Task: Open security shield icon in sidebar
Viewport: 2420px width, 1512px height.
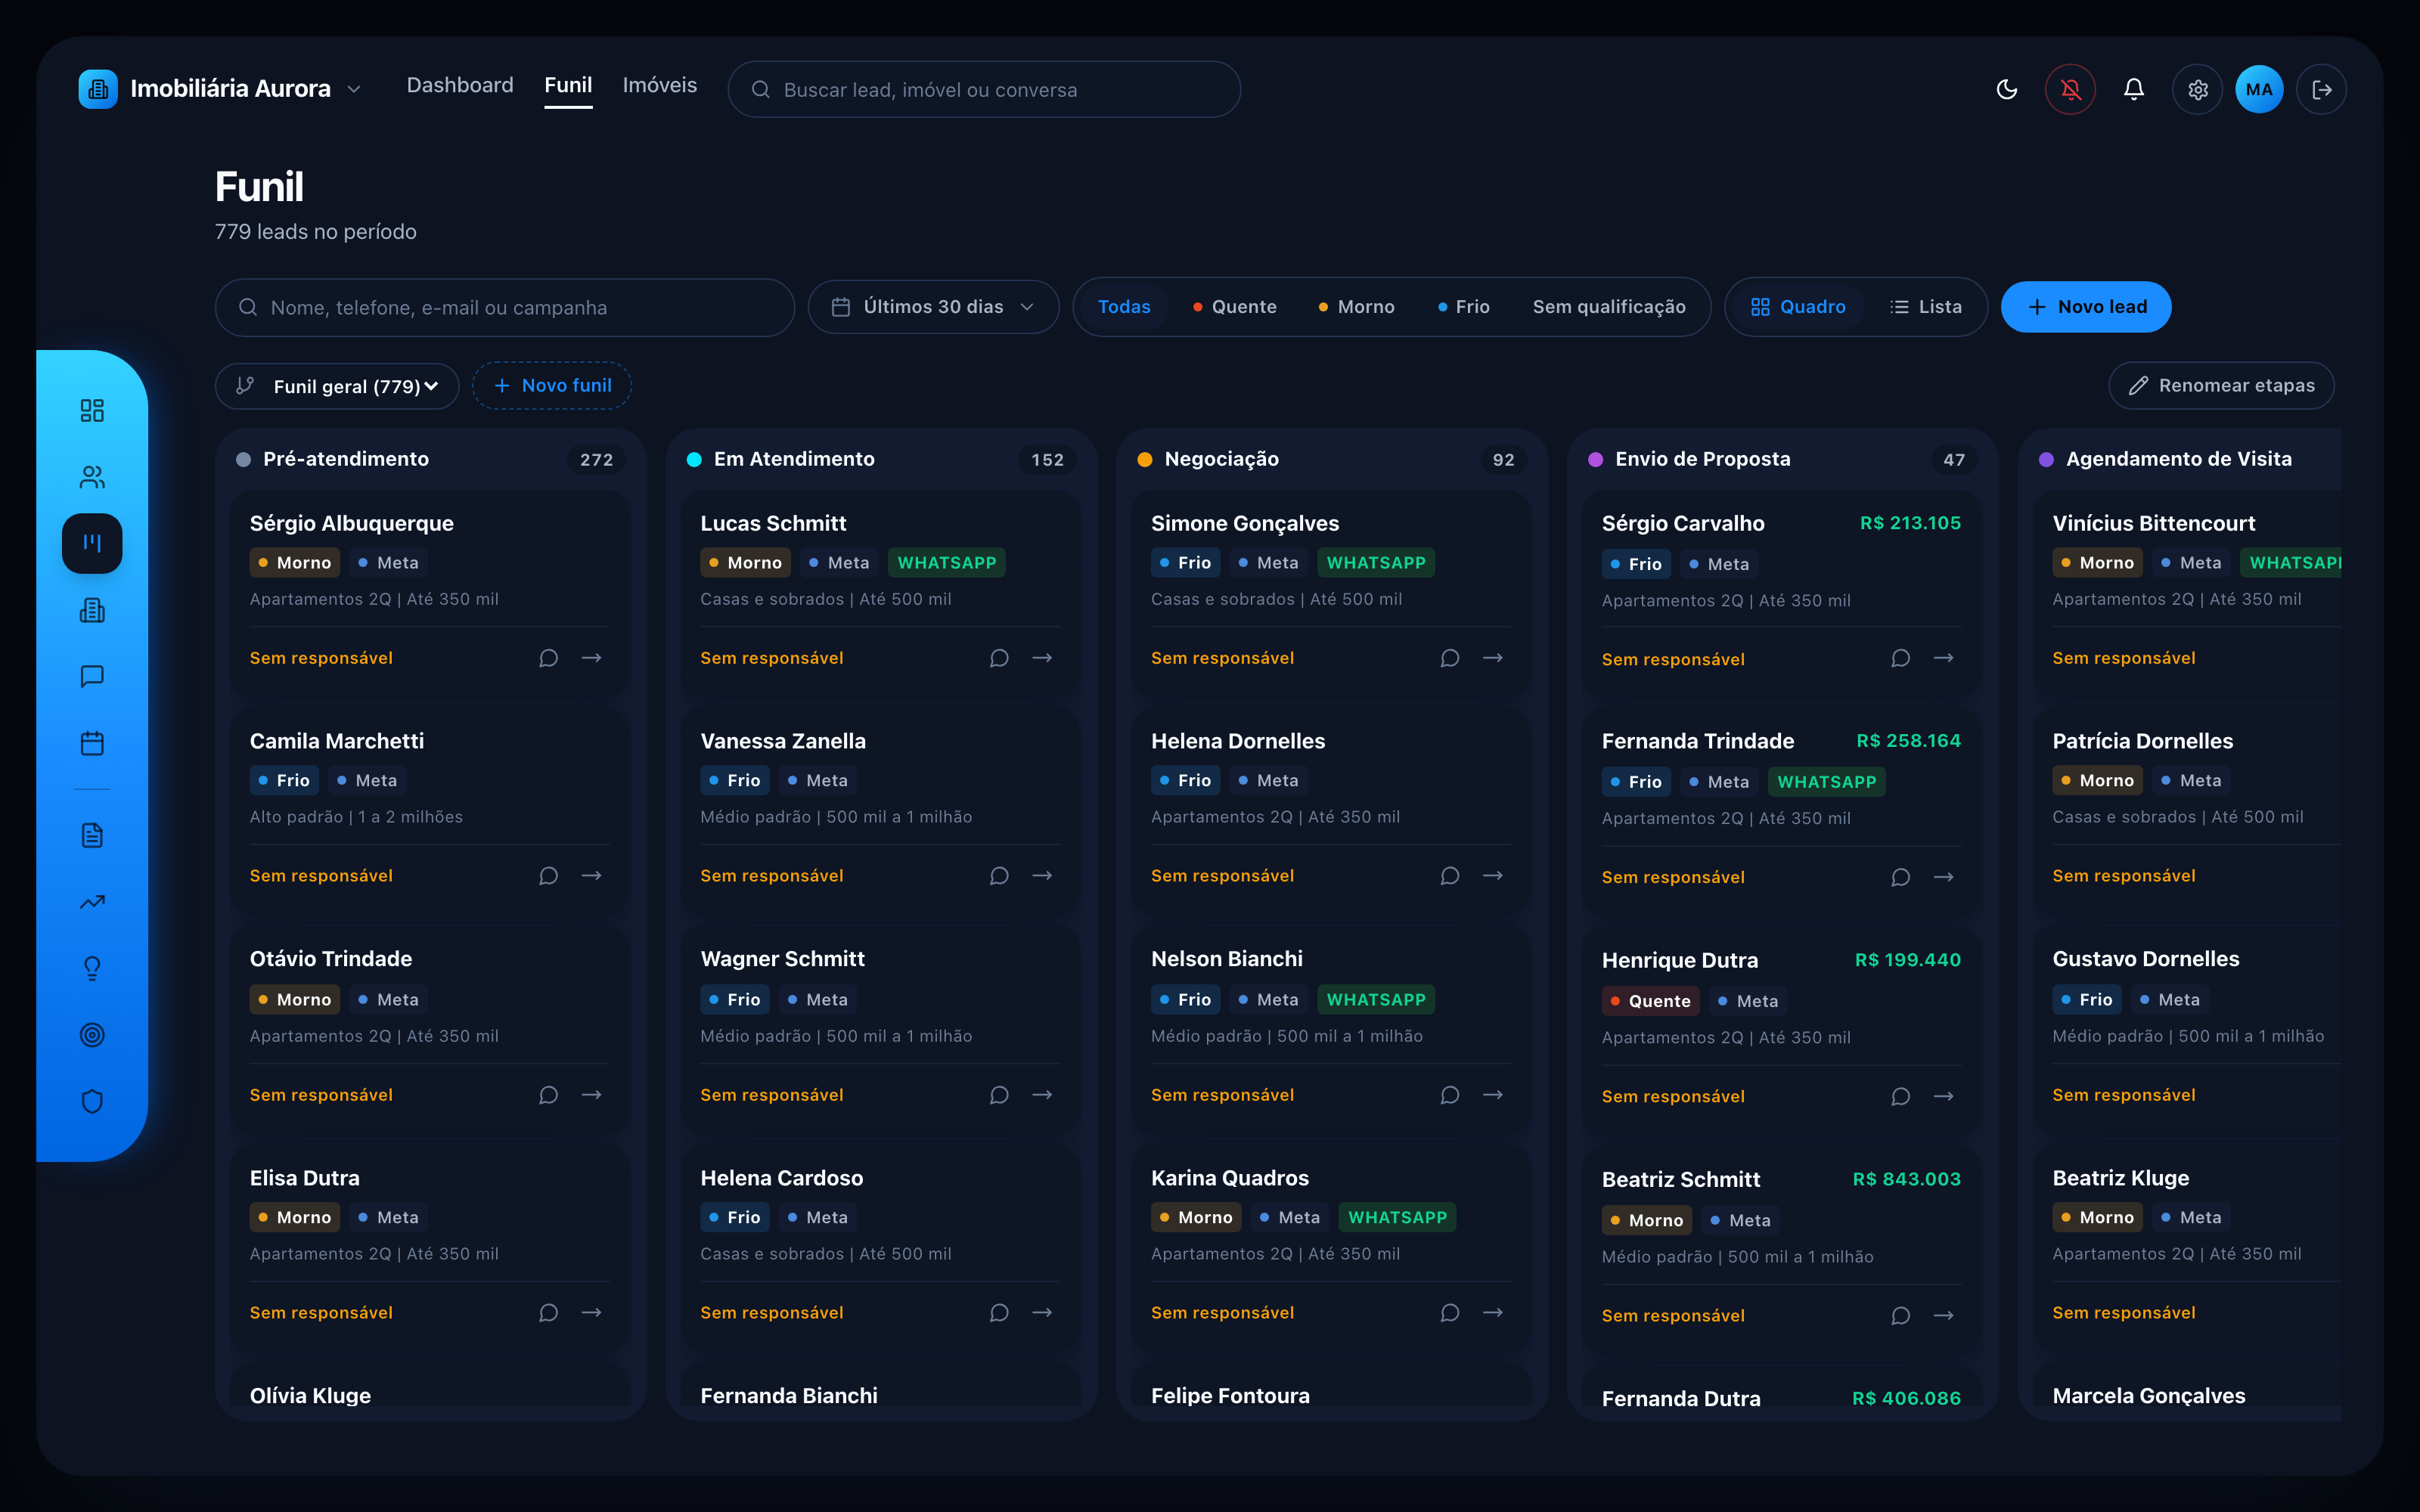Action: pyautogui.click(x=92, y=1101)
